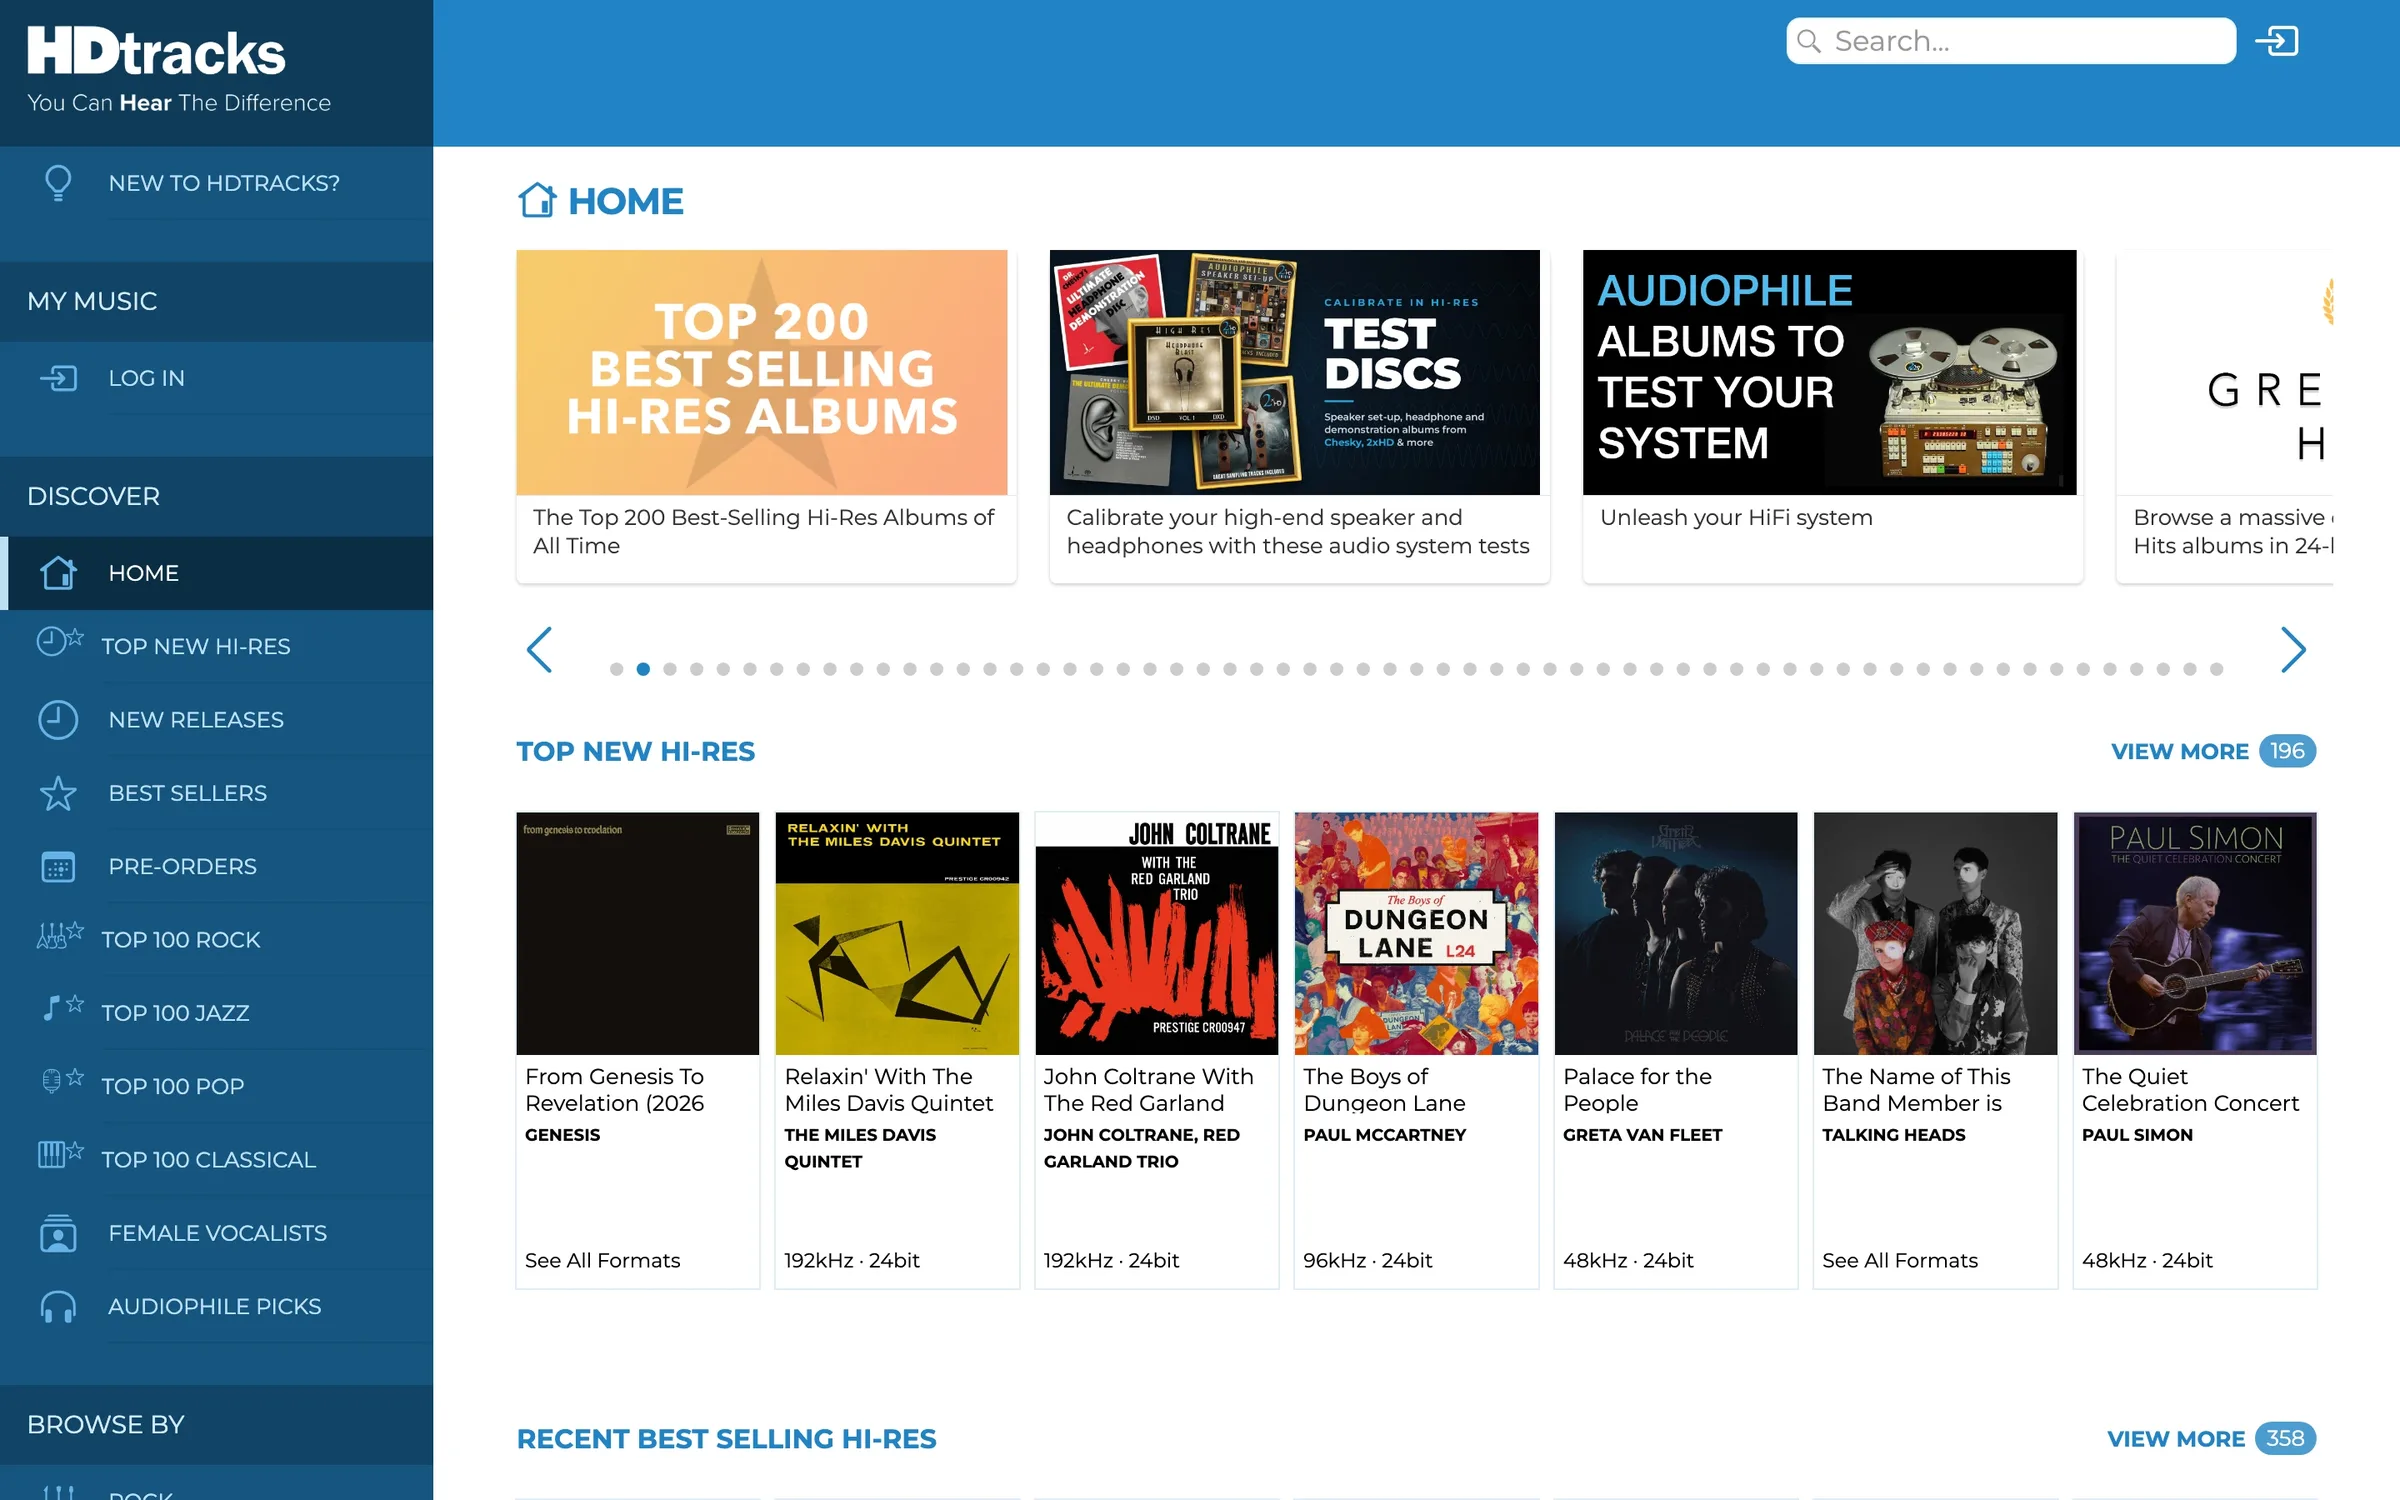Select the second carousel pagination dot
The image size is (2400, 1500).
pos(643,669)
